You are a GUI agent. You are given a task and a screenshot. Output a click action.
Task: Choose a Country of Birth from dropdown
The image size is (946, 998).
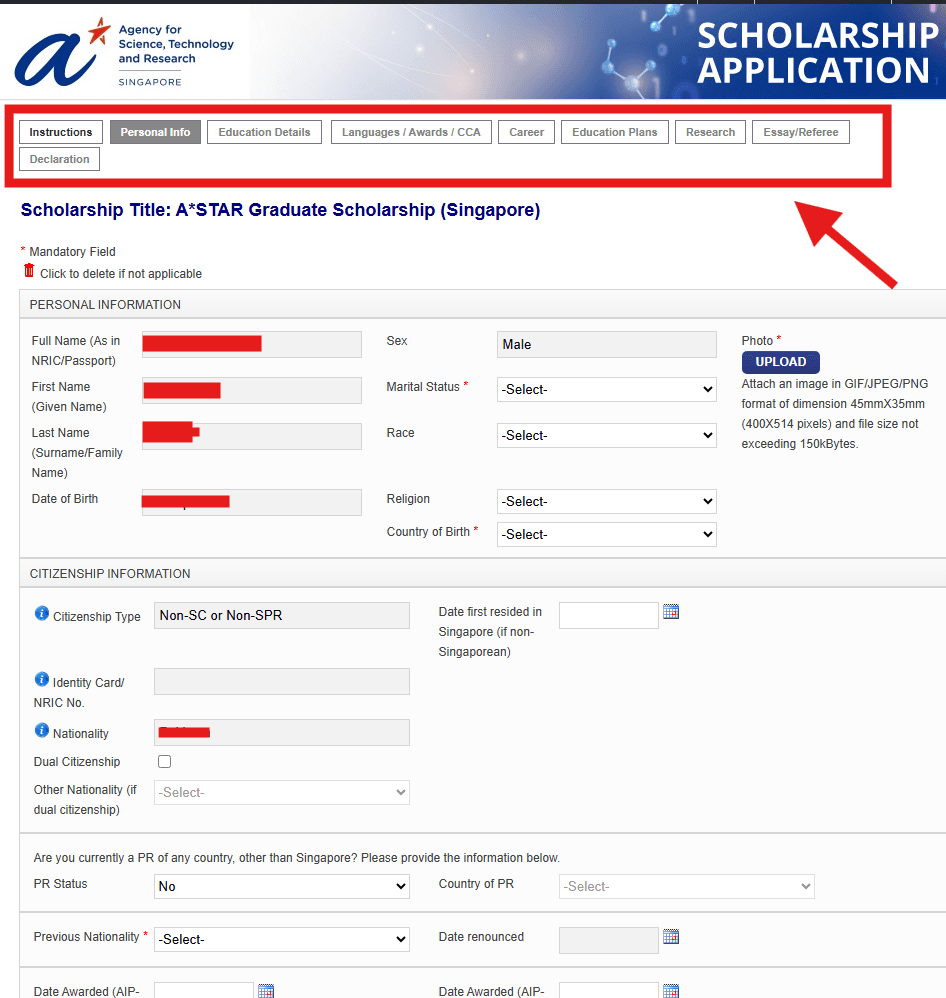click(x=607, y=535)
